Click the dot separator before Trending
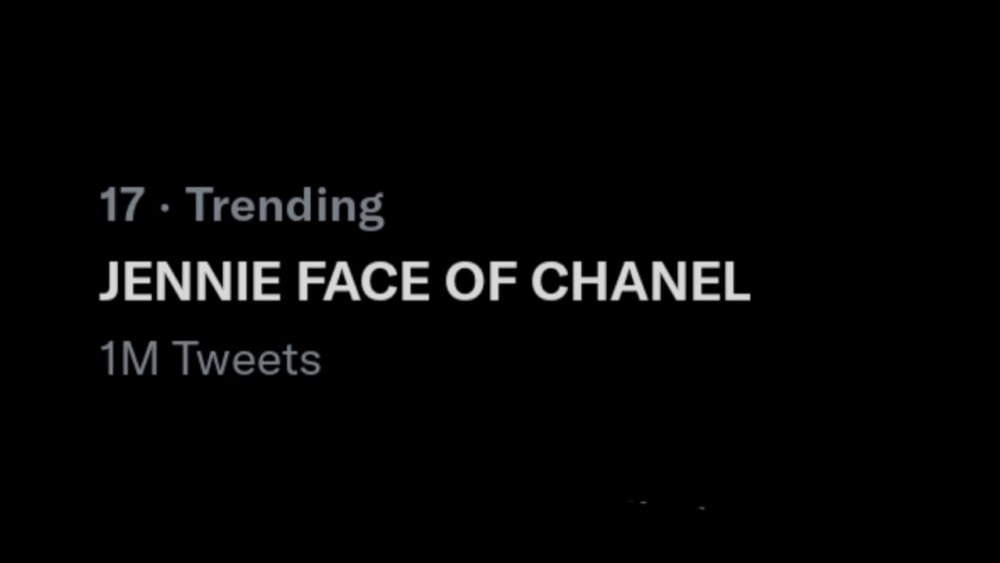The width and height of the screenshot is (1000, 563). [165, 207]
